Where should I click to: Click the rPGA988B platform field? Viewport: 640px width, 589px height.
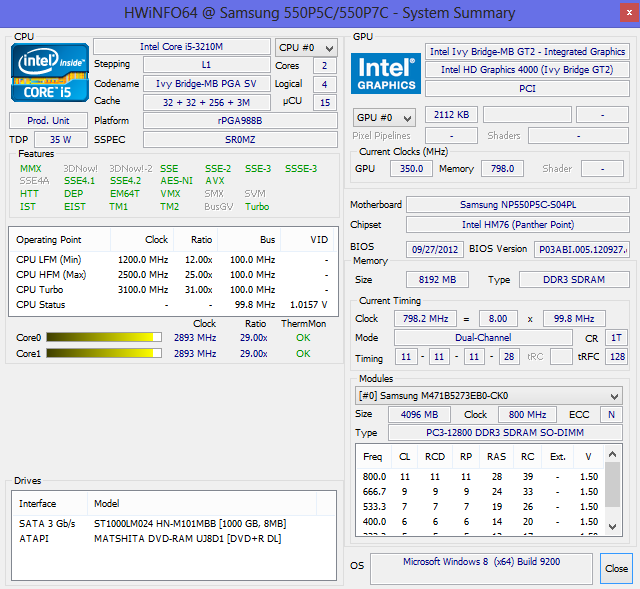240,120
